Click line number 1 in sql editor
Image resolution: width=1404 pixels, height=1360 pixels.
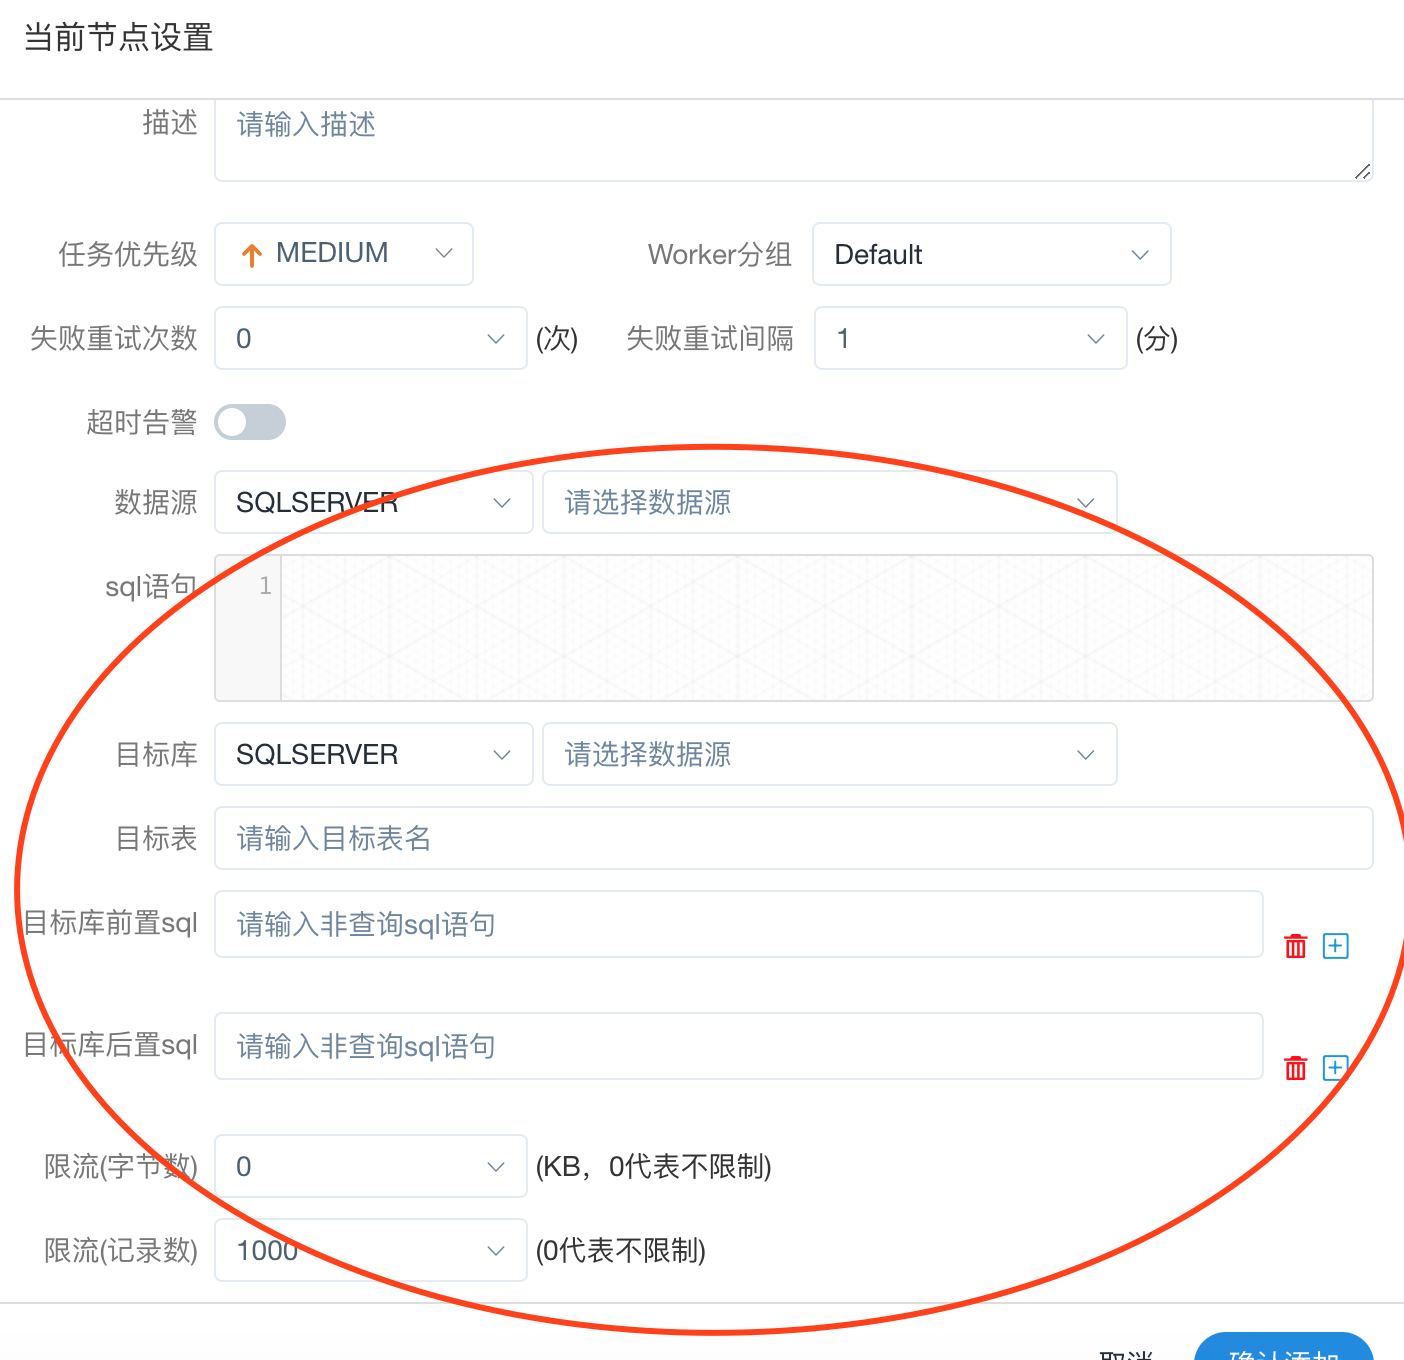point(265,586)
